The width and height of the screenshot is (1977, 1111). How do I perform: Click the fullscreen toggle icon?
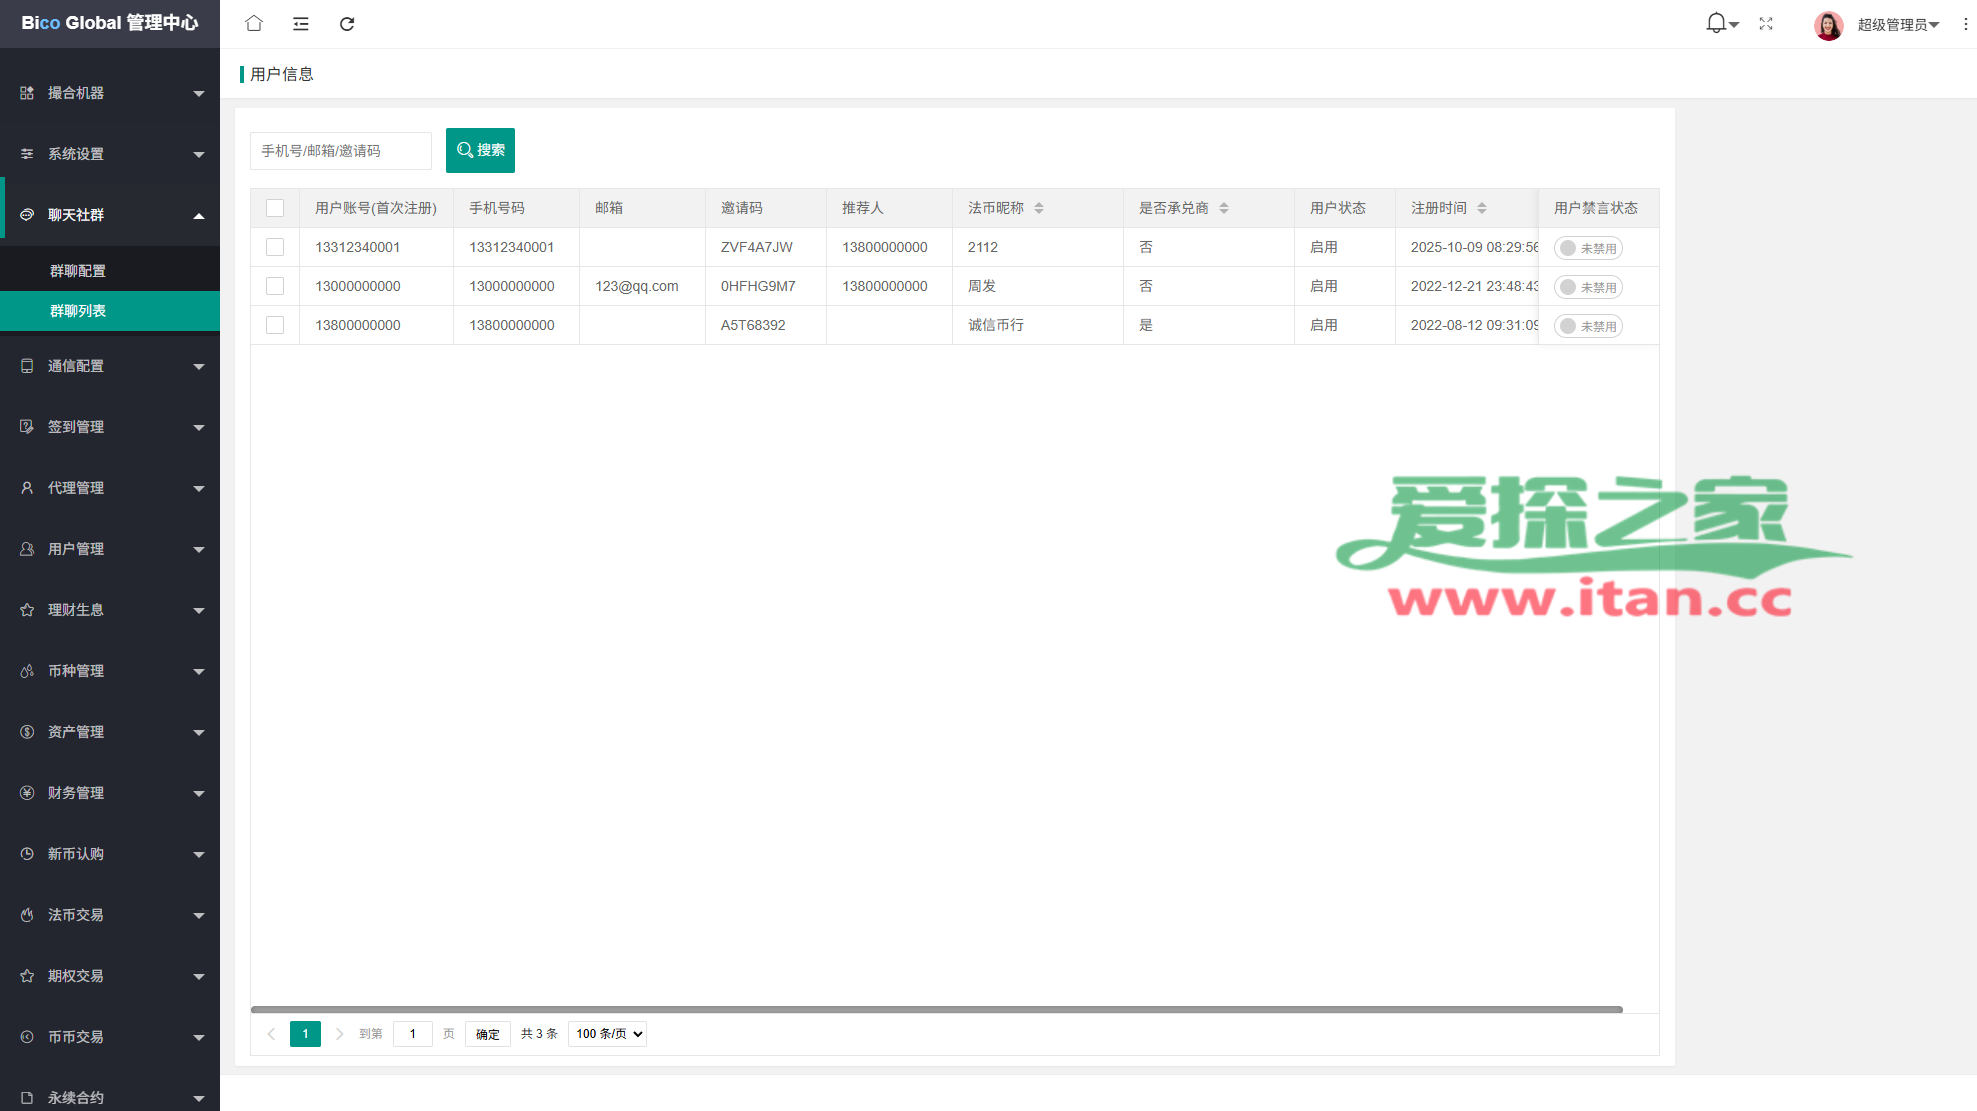[1766, 23]
